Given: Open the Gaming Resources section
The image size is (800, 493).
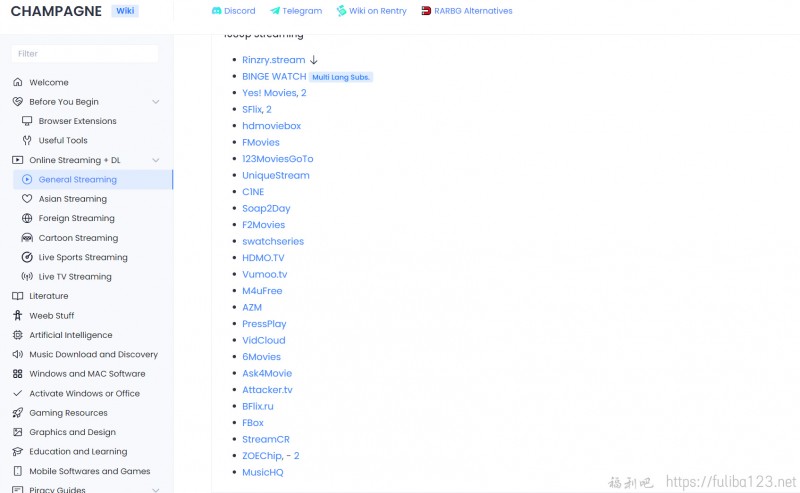Looking at the screenshot, I should click(x=68, y=413).
